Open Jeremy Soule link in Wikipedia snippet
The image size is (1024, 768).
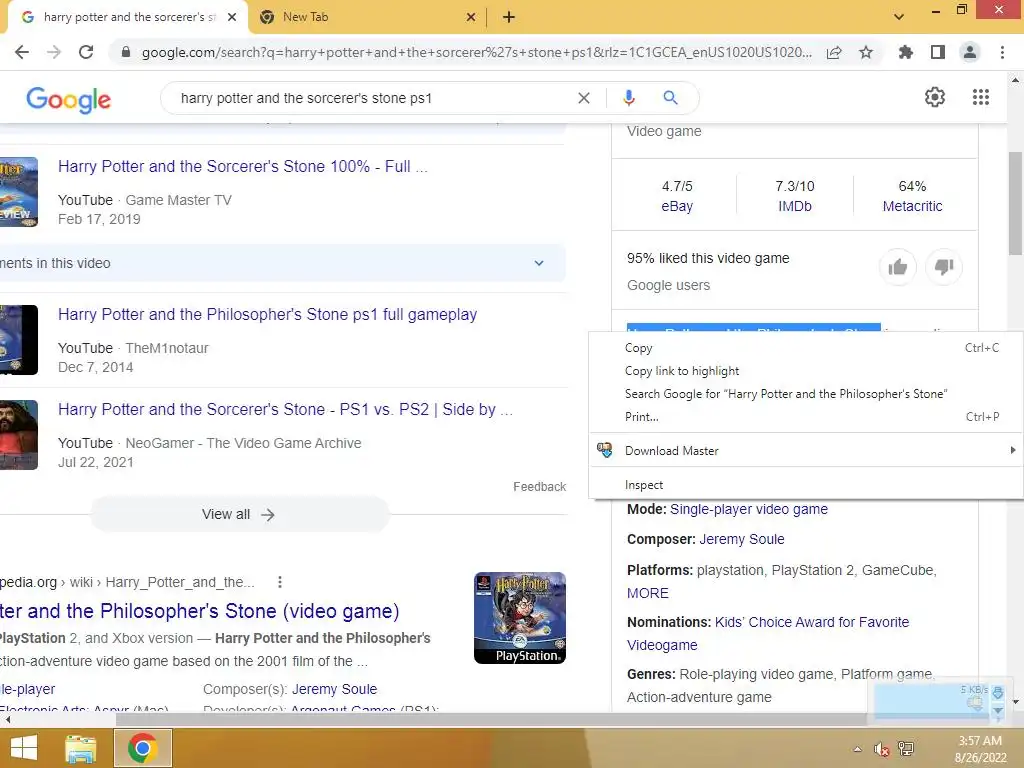pos(334,690)
